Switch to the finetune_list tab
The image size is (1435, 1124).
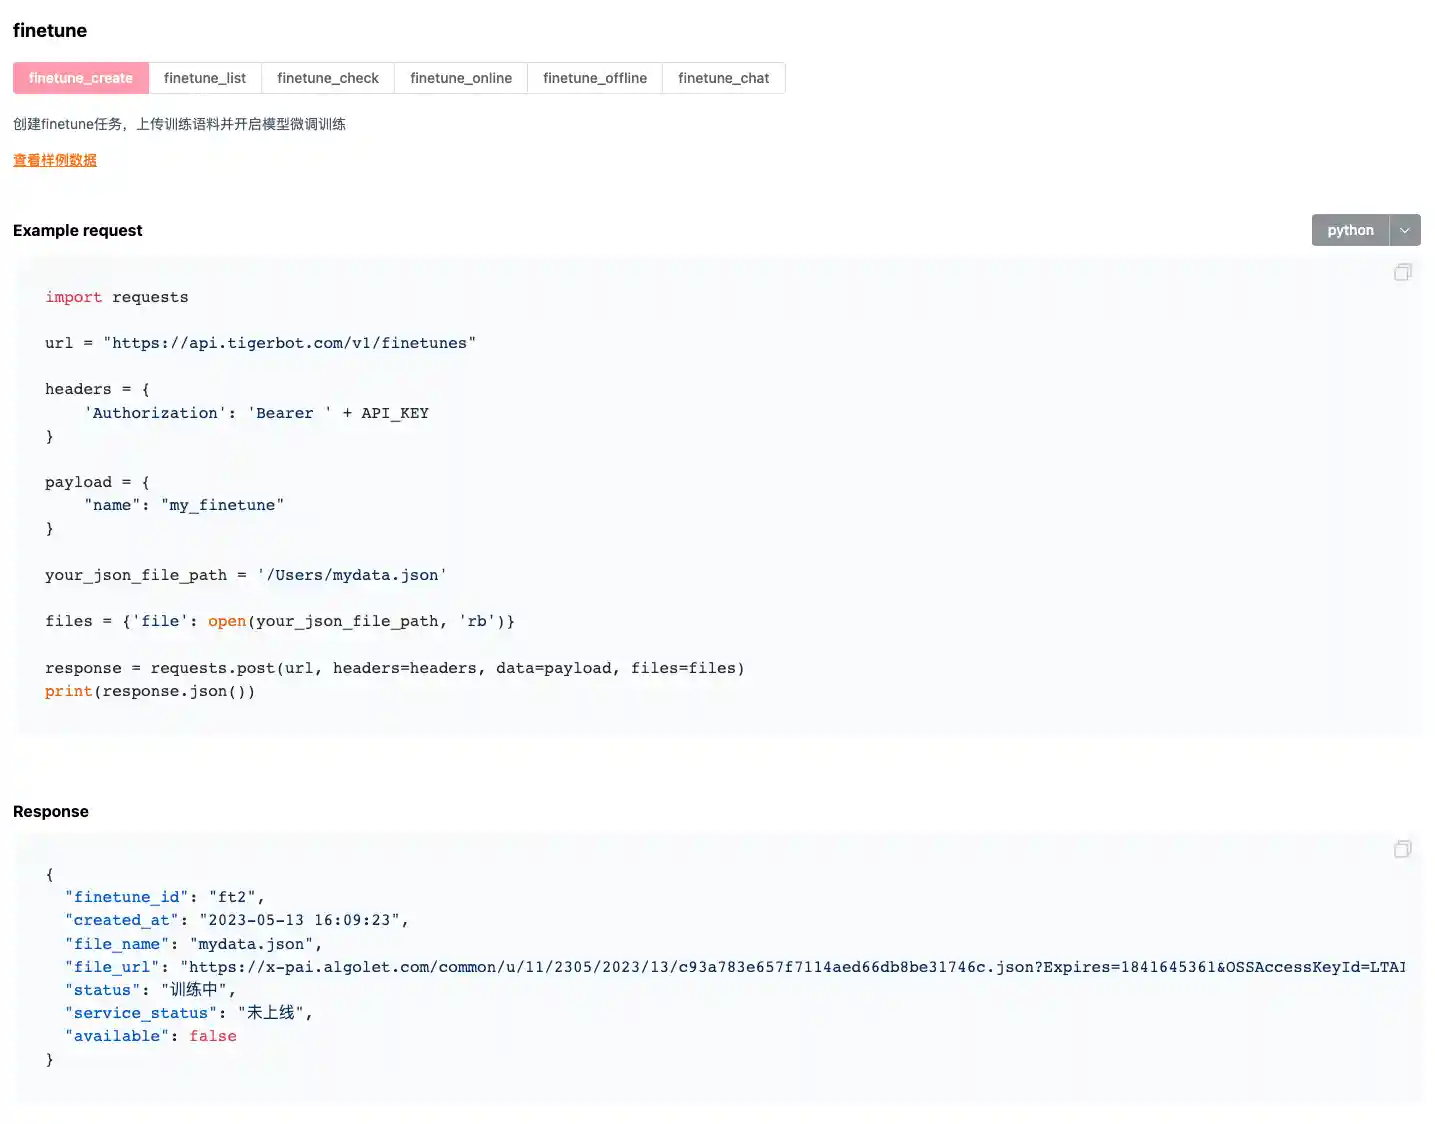coord(204,77)
